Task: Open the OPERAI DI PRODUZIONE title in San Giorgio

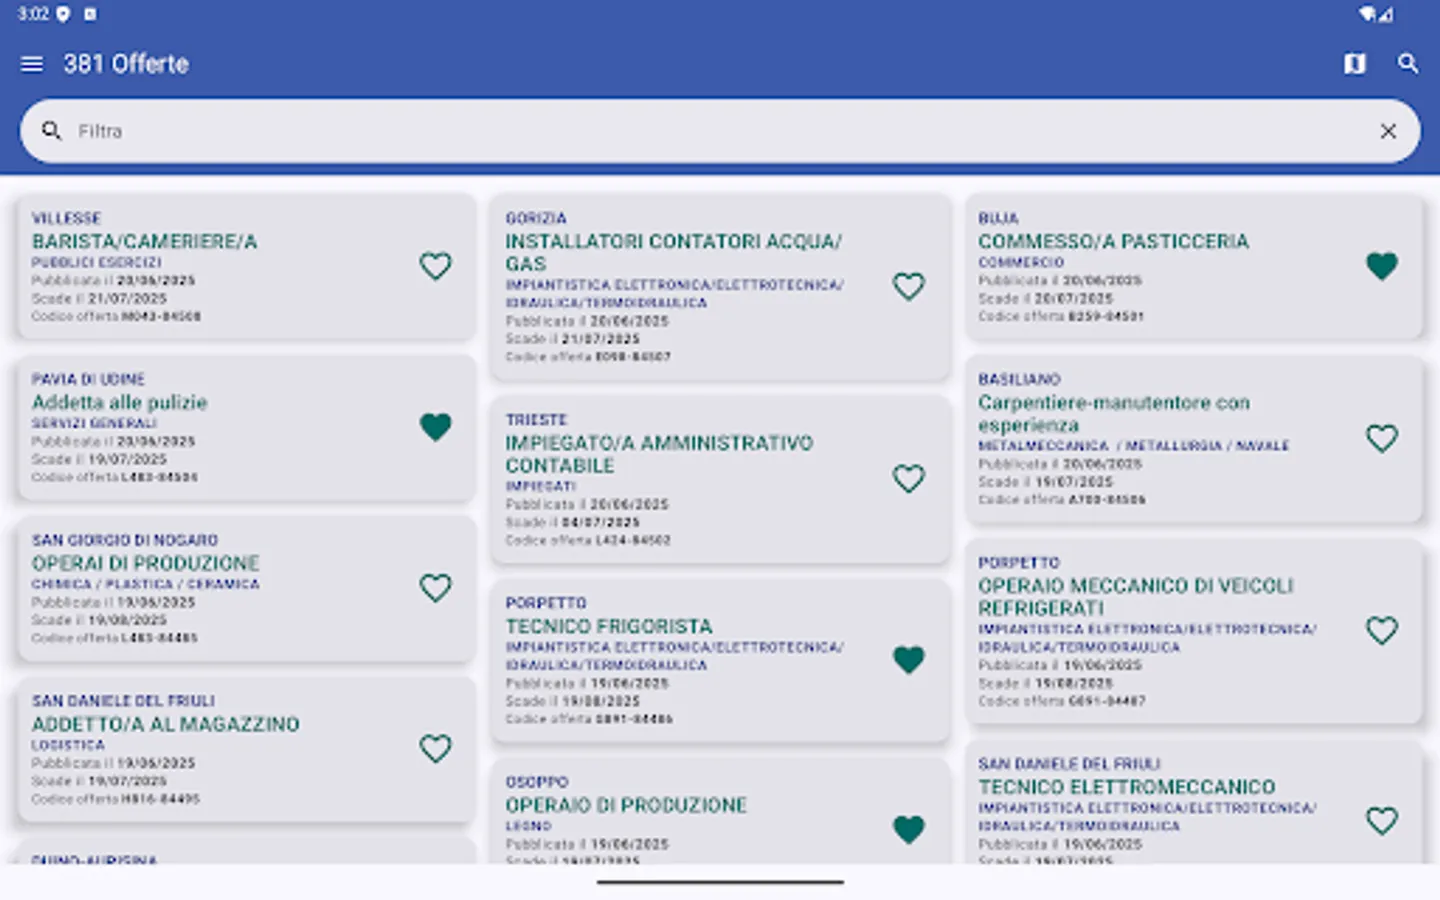Action: pyautogui.click(x=145, y=563)
